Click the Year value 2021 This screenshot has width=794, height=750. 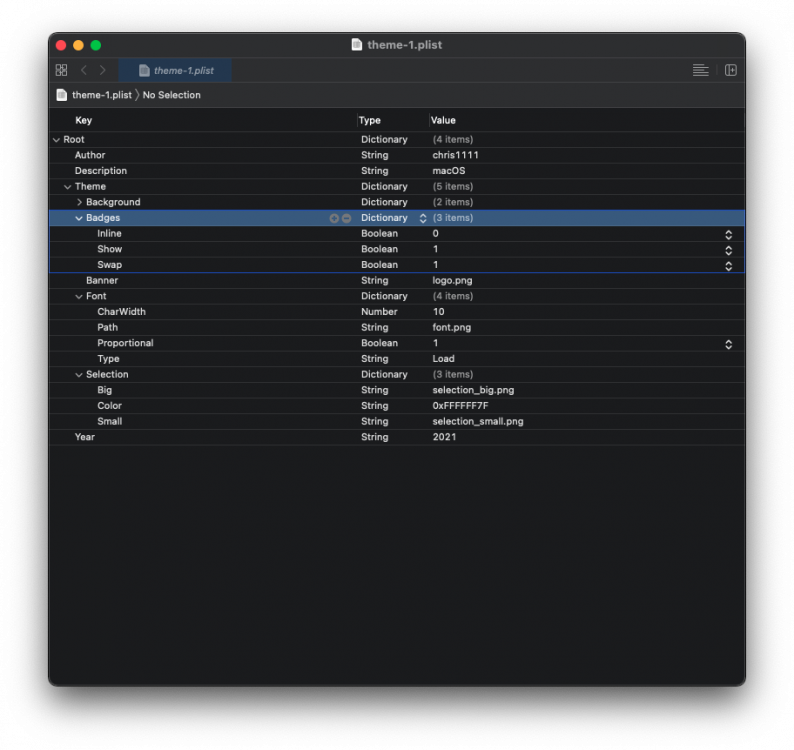pos(444,437)
